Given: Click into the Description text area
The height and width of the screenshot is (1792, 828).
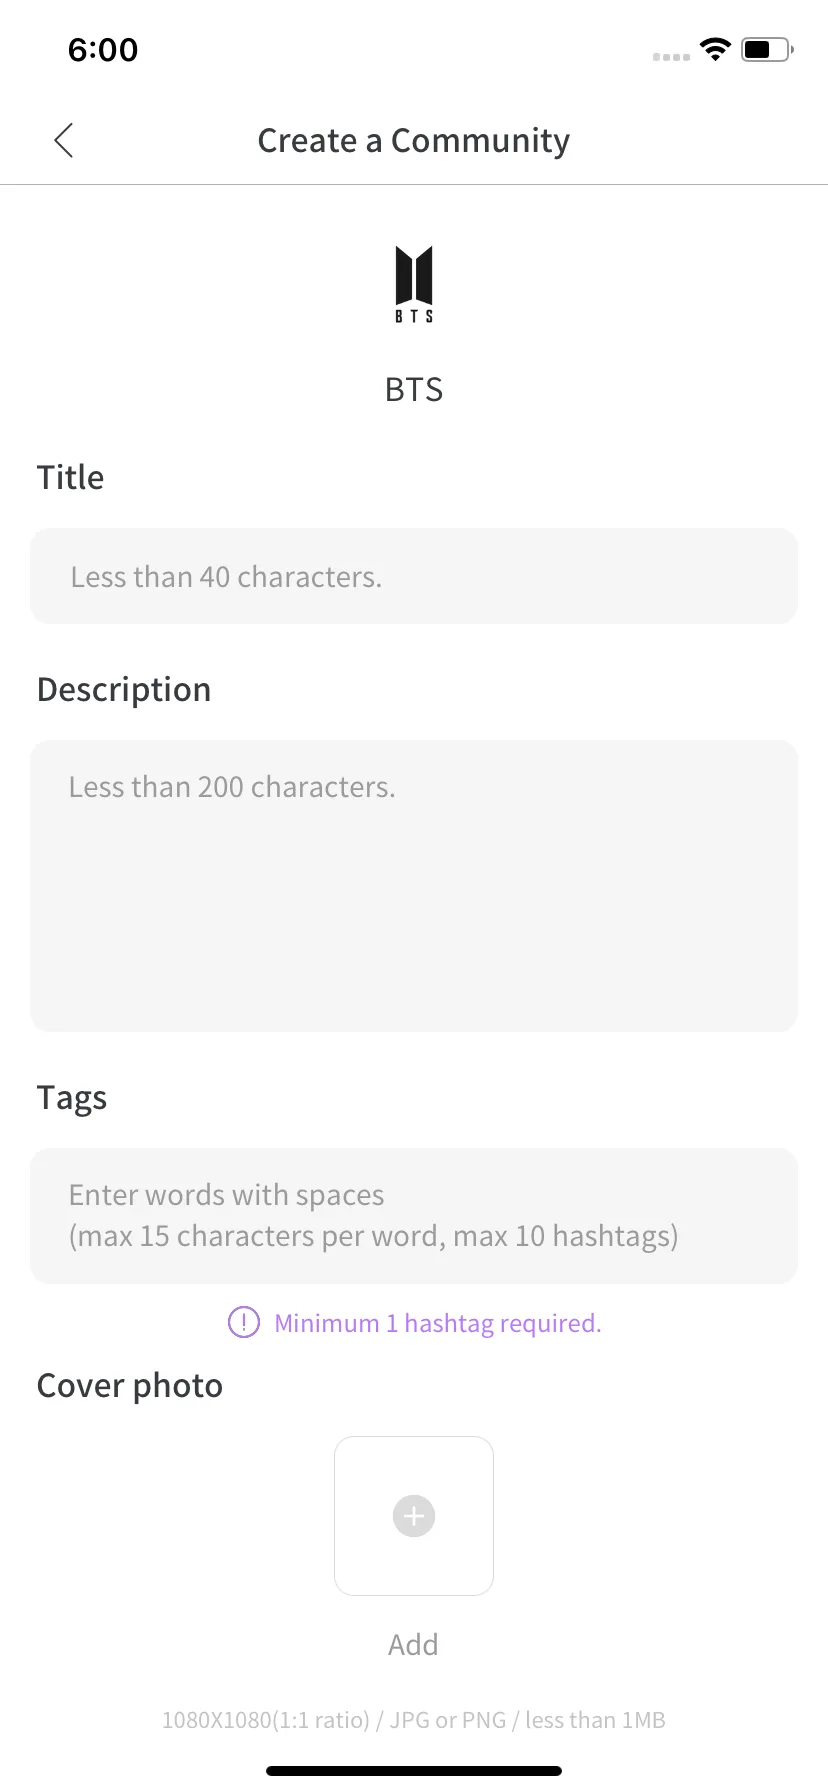Looking at the screenshot, I should point(414,885).
